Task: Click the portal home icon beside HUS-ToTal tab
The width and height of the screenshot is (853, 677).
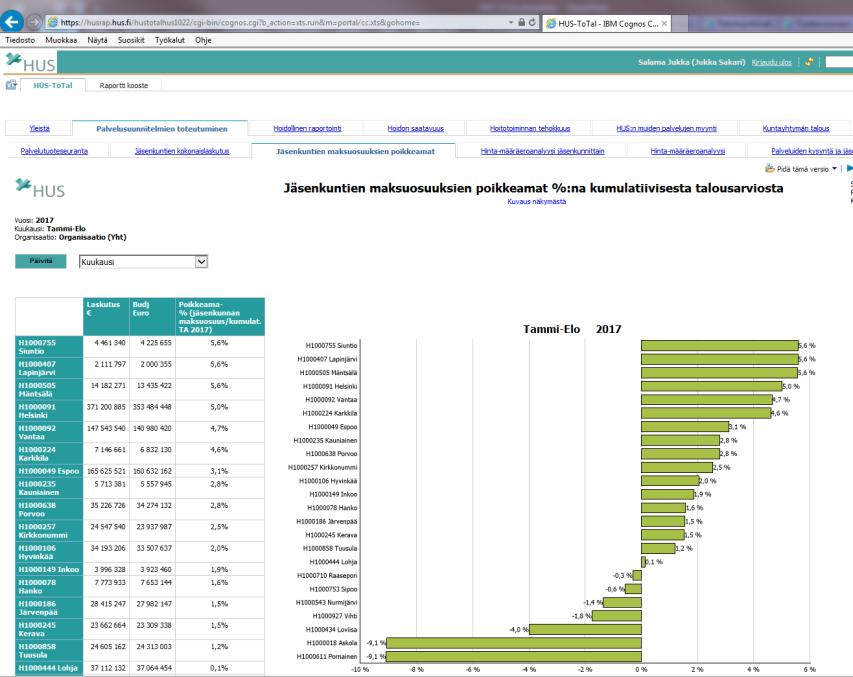Action: click(x=11, y=85)
